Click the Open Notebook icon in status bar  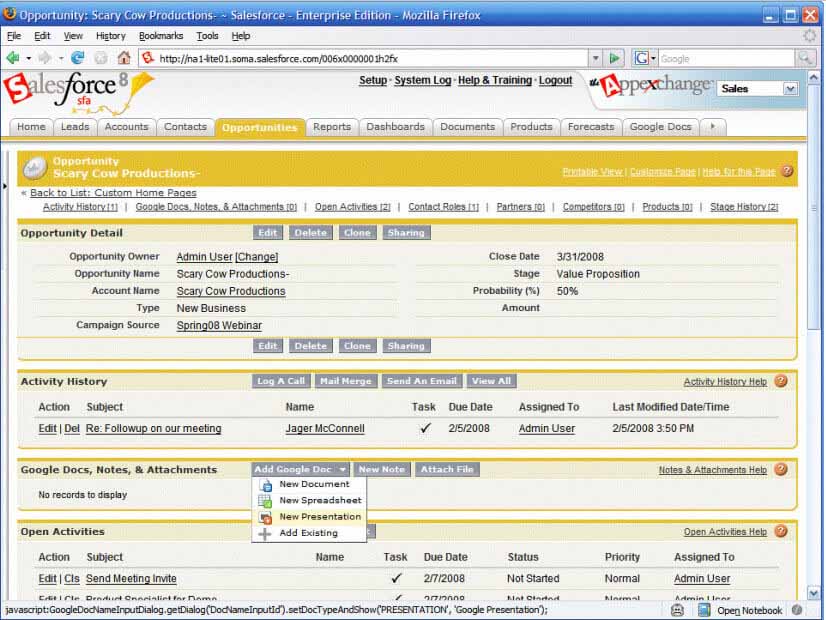(703, 610)
